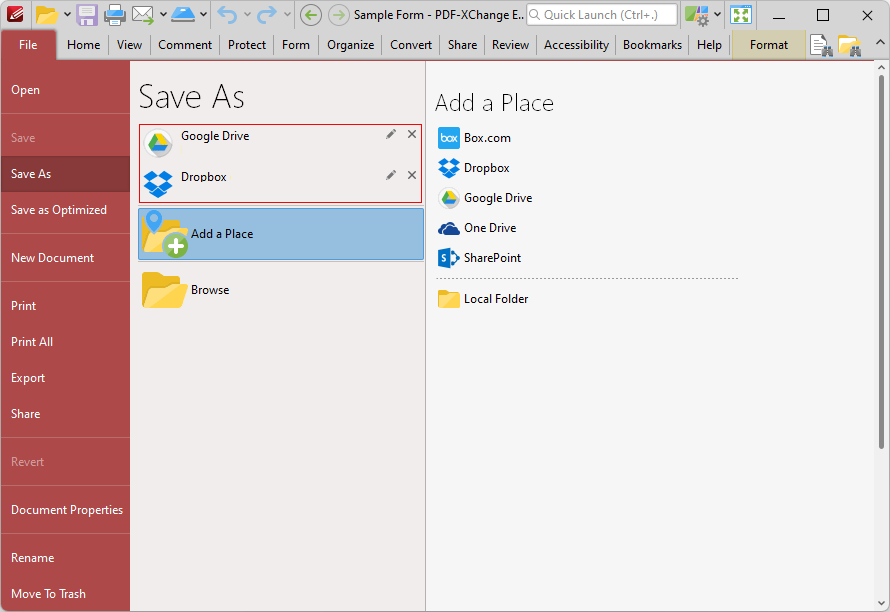
Task: Select the Form ribbon tab
Action: (x=296, y=45)
